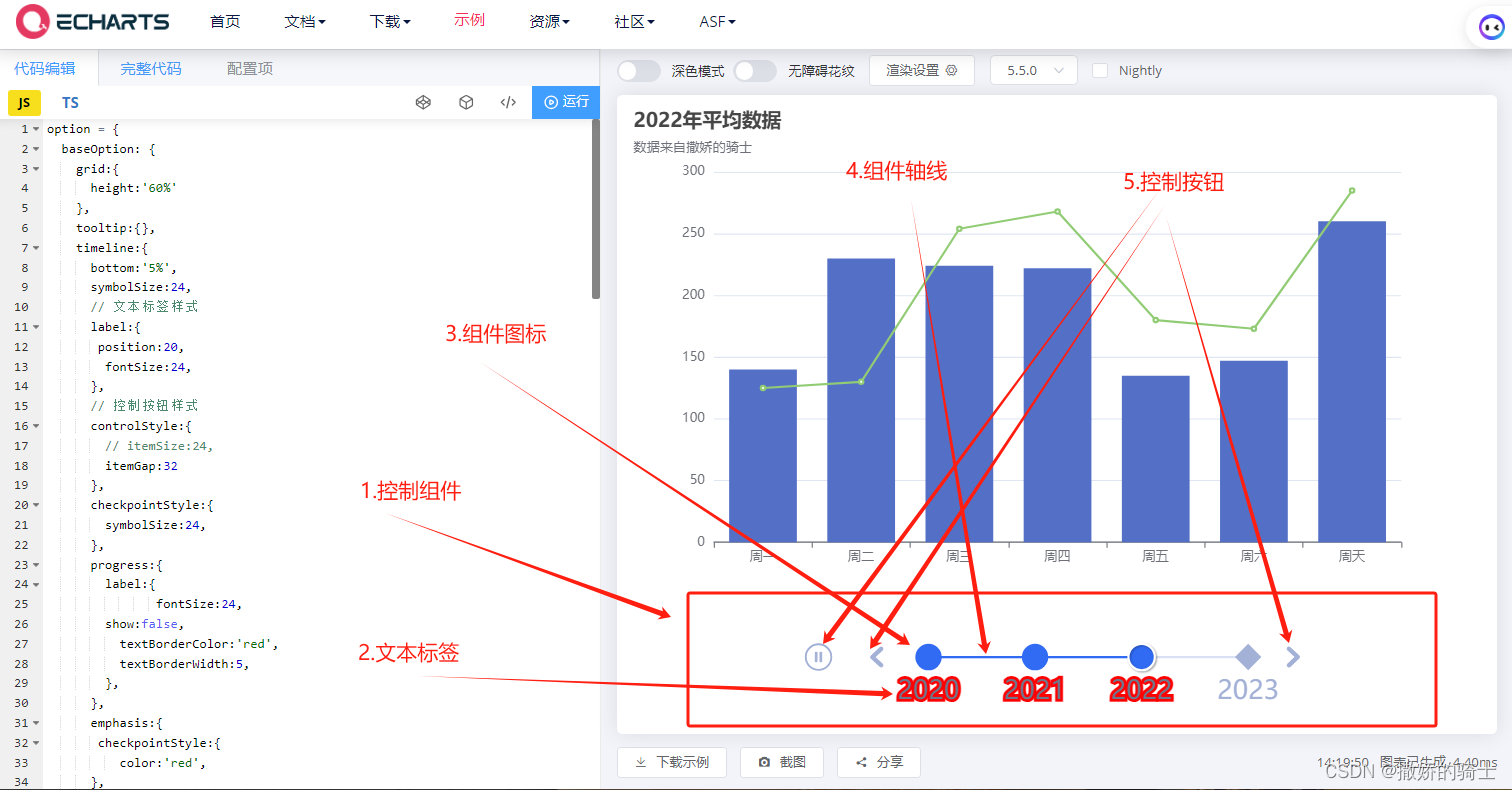The height and width of the screenshot is (790, 1512).
Task: Expand the 文档 menu
Action: (x=304, y=21)
